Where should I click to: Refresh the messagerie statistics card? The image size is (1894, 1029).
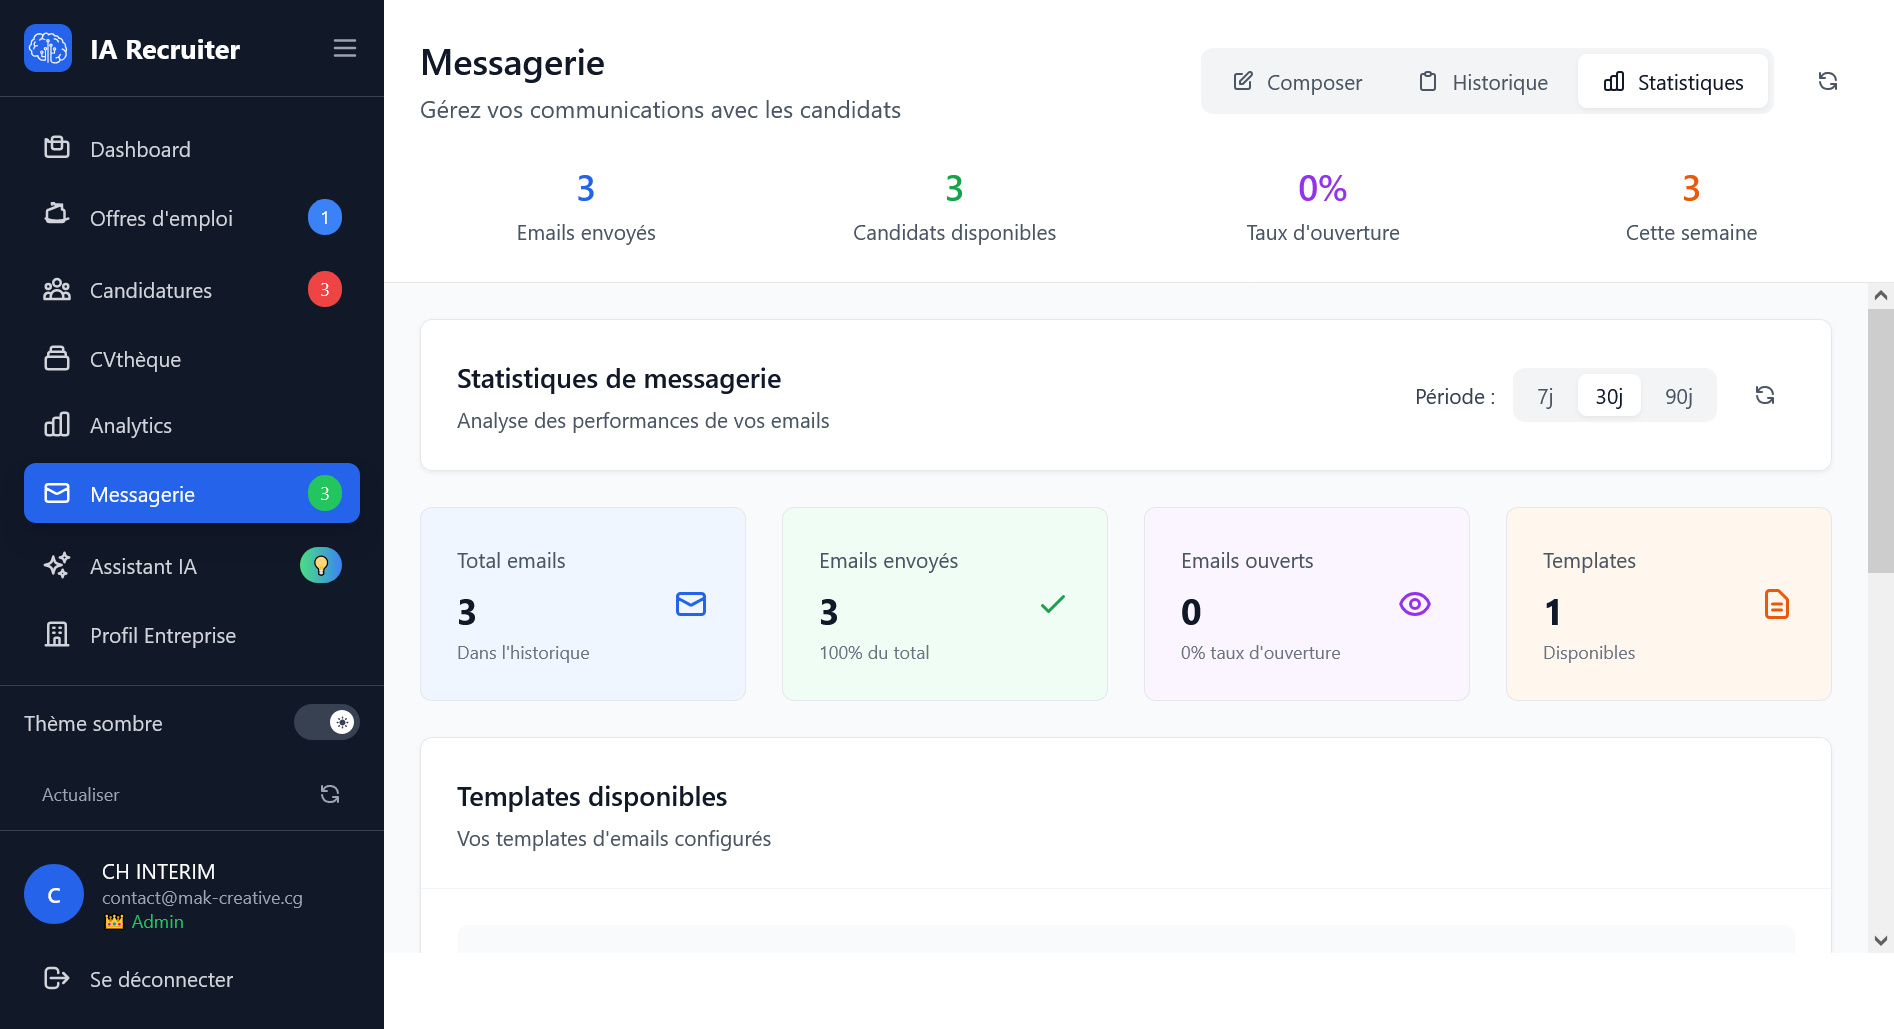coord(1764,395)
